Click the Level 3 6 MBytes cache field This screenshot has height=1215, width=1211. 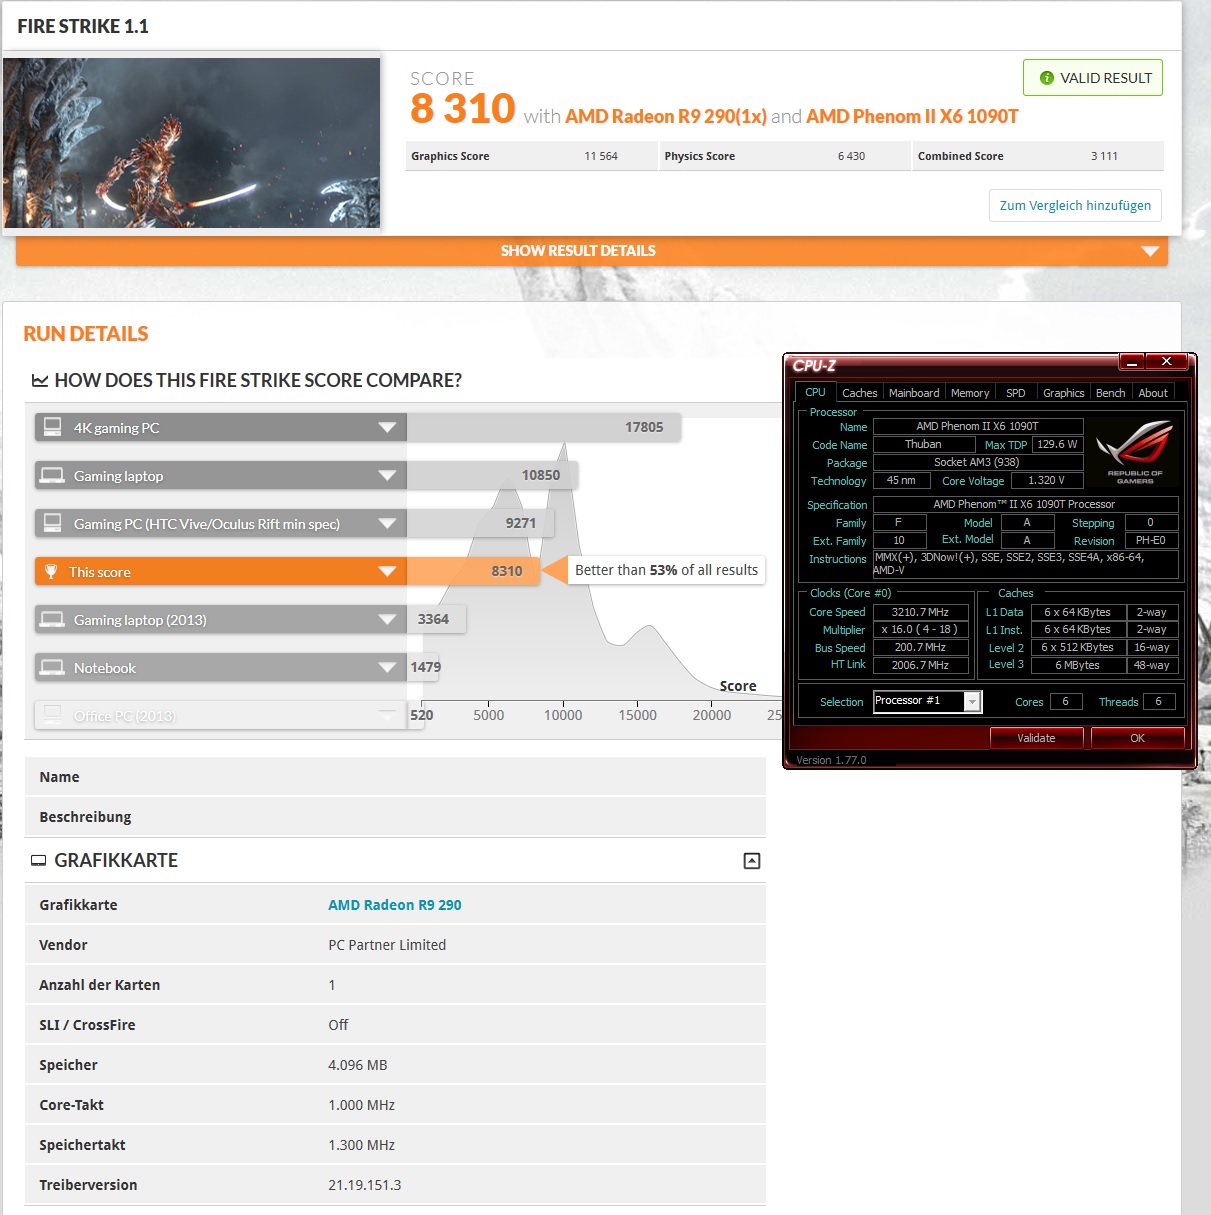coord(1077,665)
